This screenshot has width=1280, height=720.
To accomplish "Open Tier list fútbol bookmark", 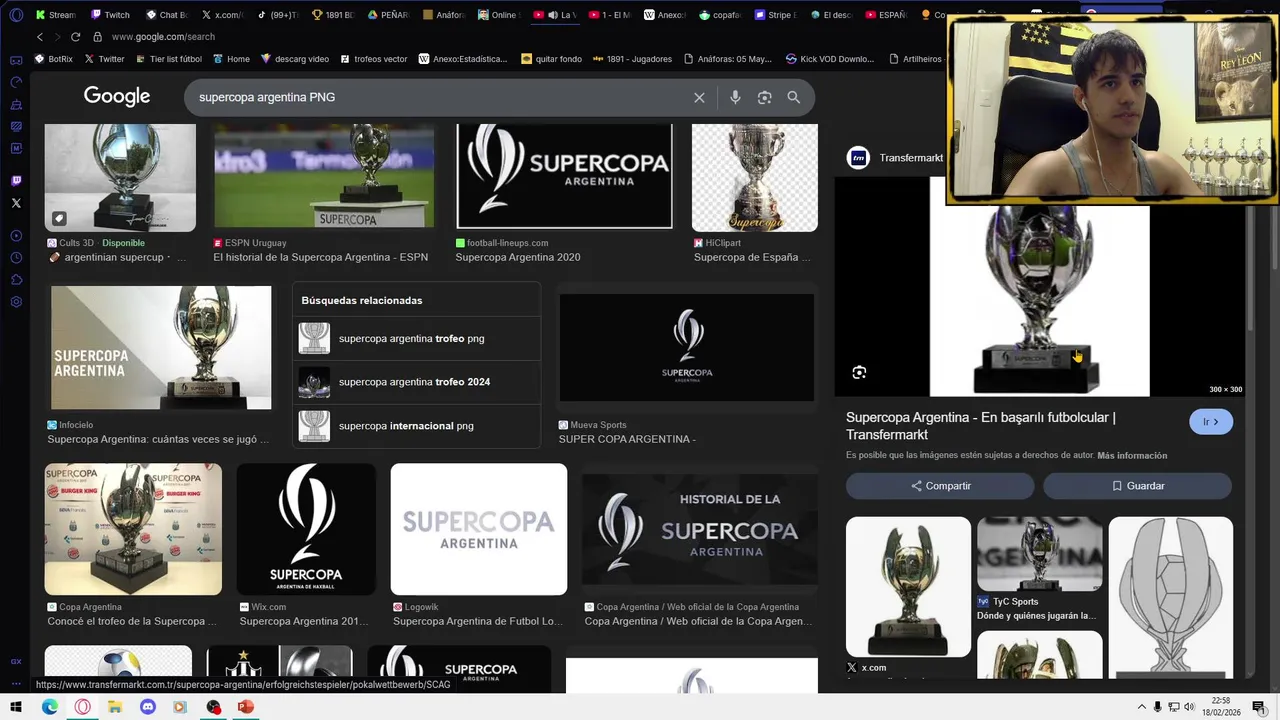I will point(168,59).
